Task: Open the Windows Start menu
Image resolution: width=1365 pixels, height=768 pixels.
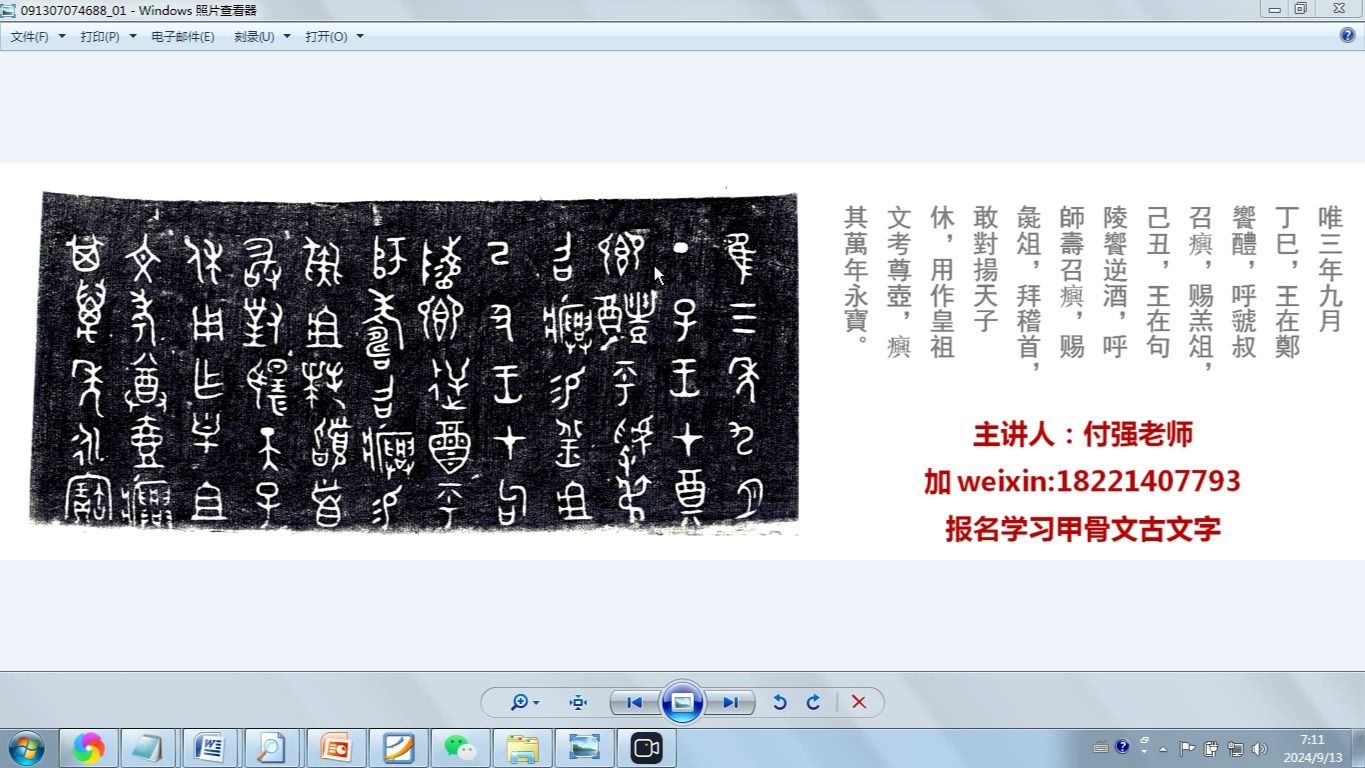Action: (26, 748)
